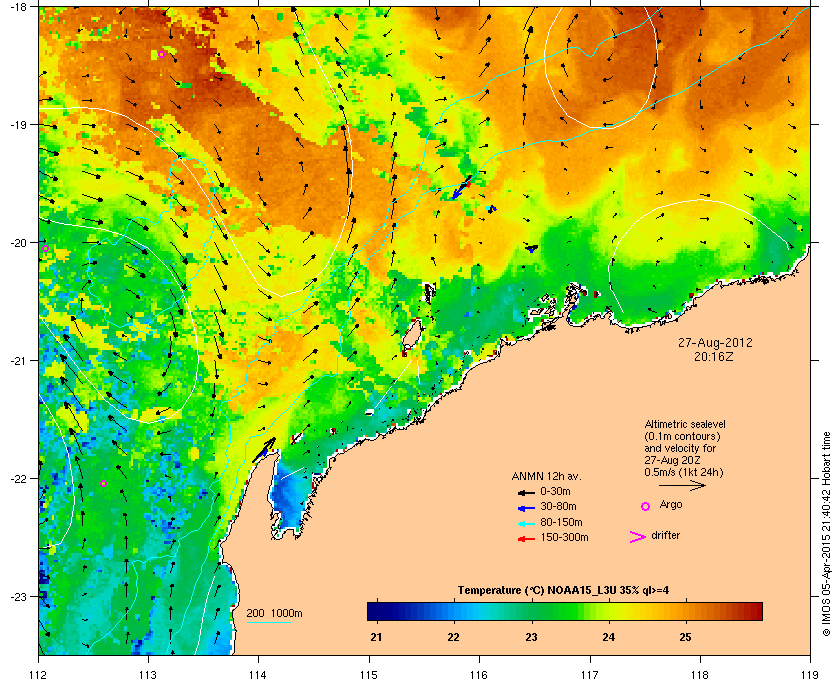Click the '0-30m' depth label

point(556,491)
